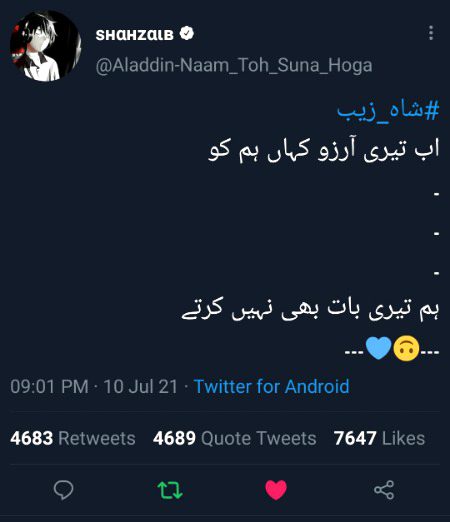Visit the @Aladdin-Naam_Toh_Suna_Hoga handle
The image size is (450, 522).
click(234, 65)
